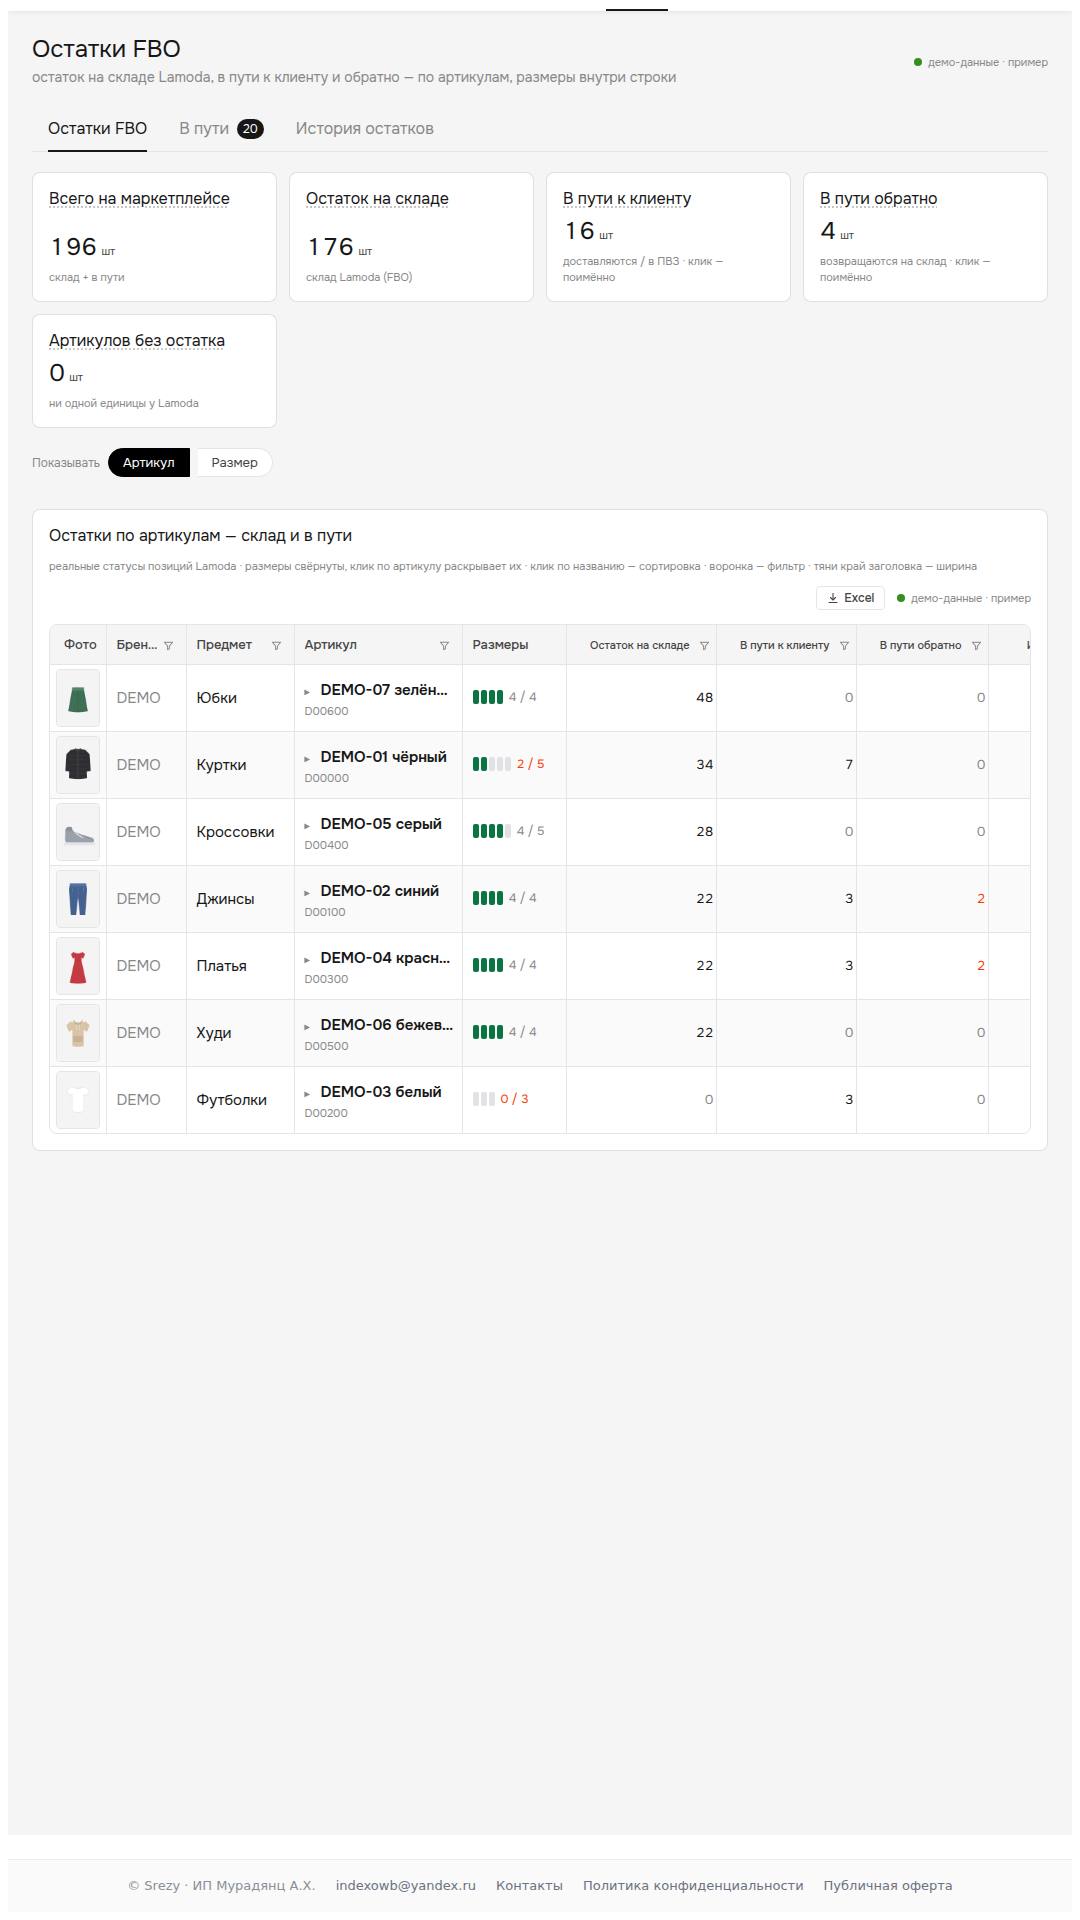Click the Excel download icon
1080x1920 pixels.
click(x=833, y=598)
